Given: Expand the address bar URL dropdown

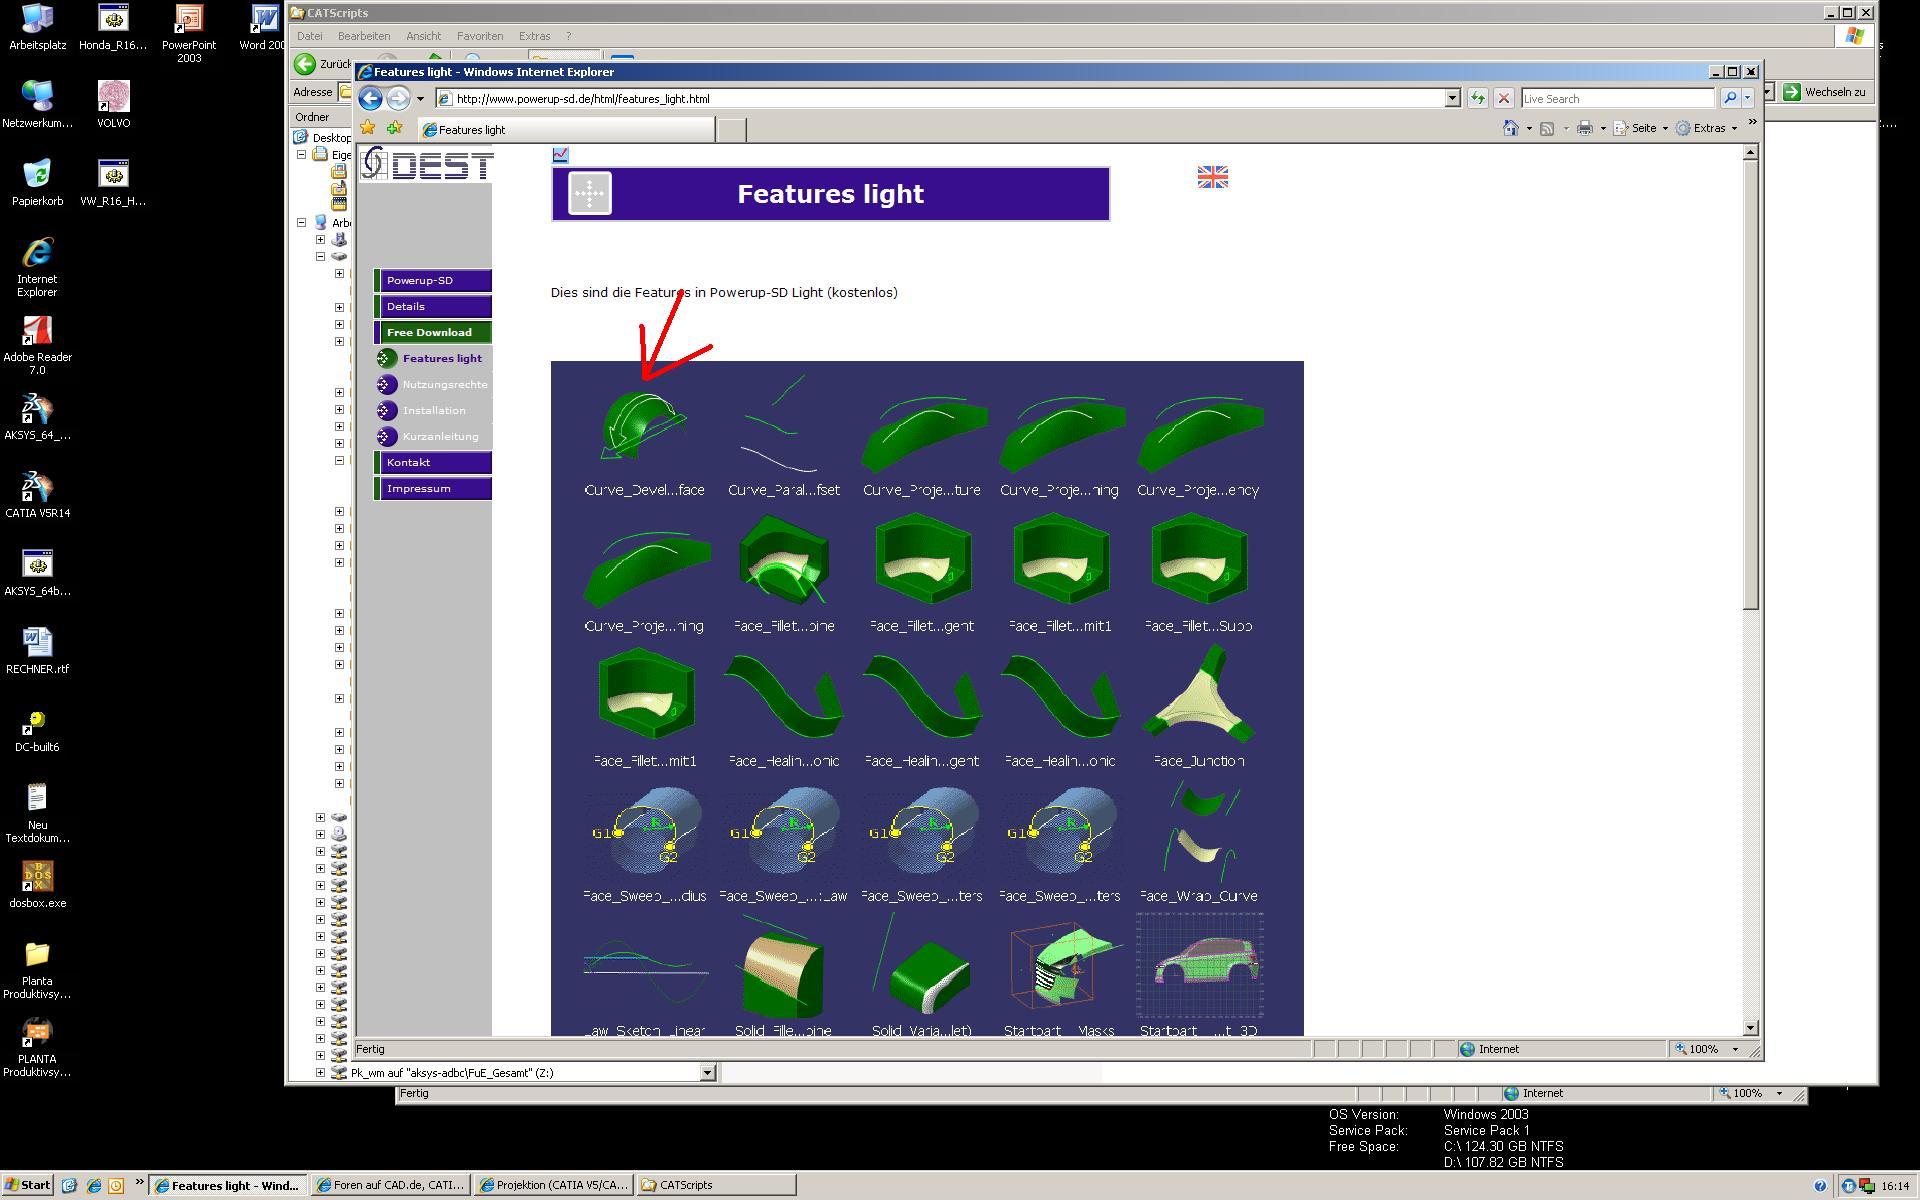Looking at the screenshot, I should click(x=1452, y=98).
